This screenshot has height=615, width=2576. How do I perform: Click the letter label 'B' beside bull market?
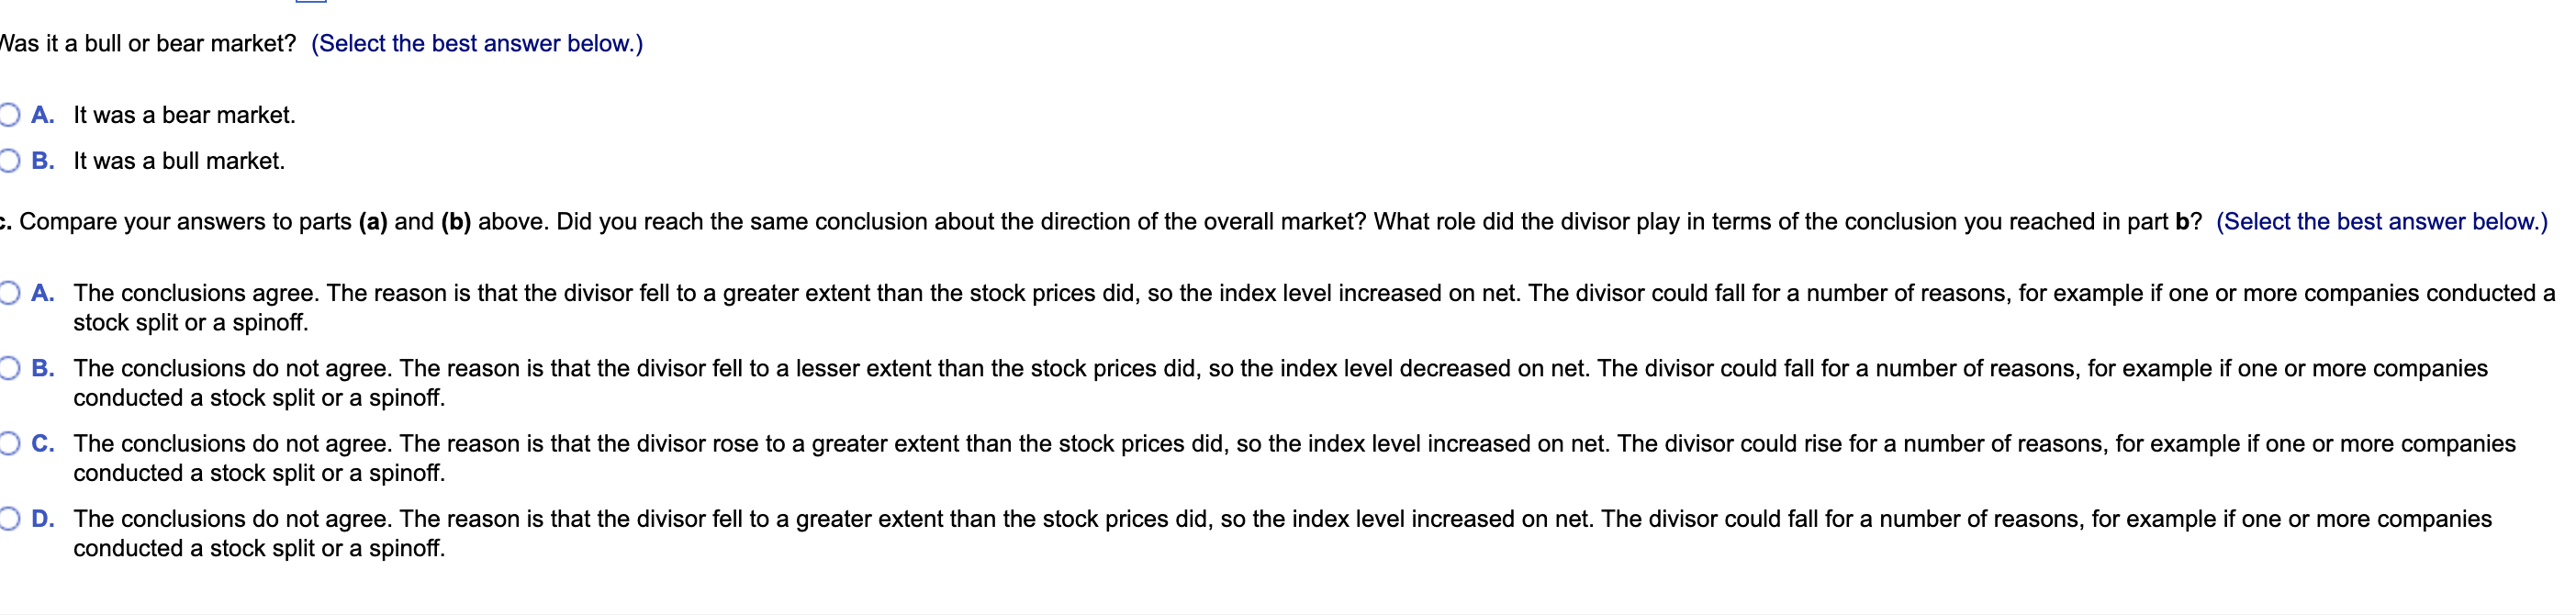42,159
